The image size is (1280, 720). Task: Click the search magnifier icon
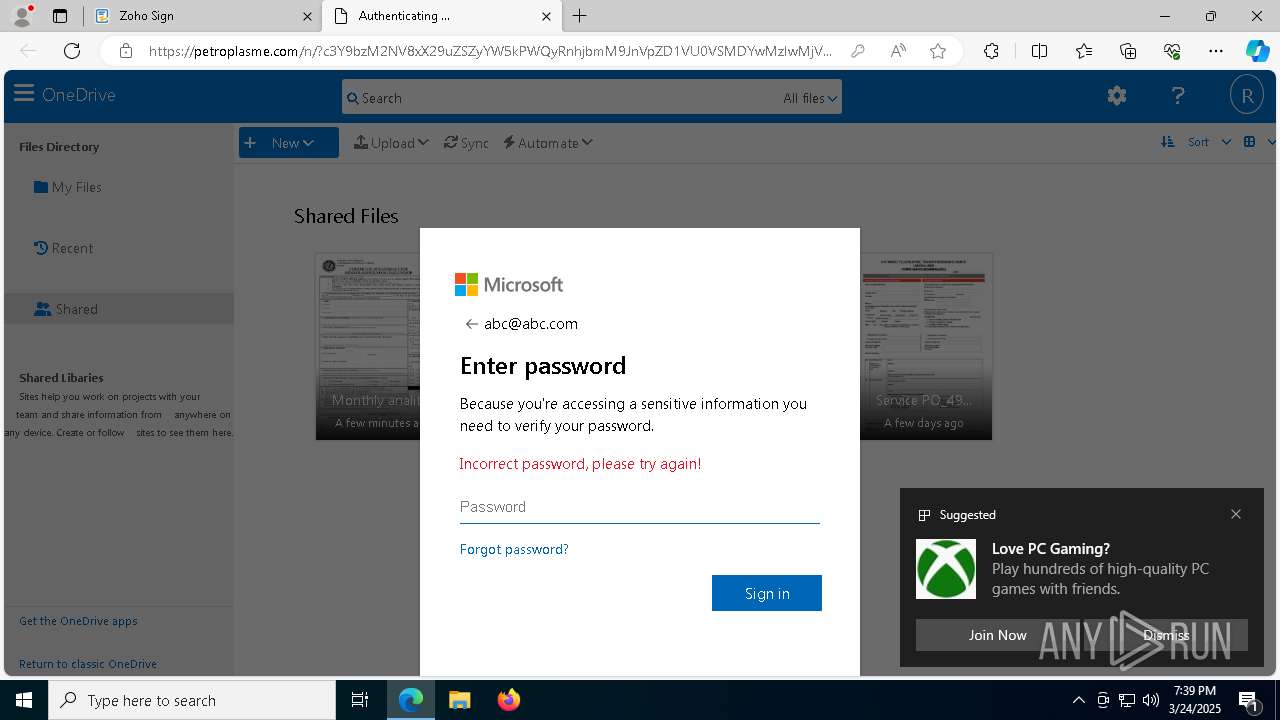click(x=352, y=98)
